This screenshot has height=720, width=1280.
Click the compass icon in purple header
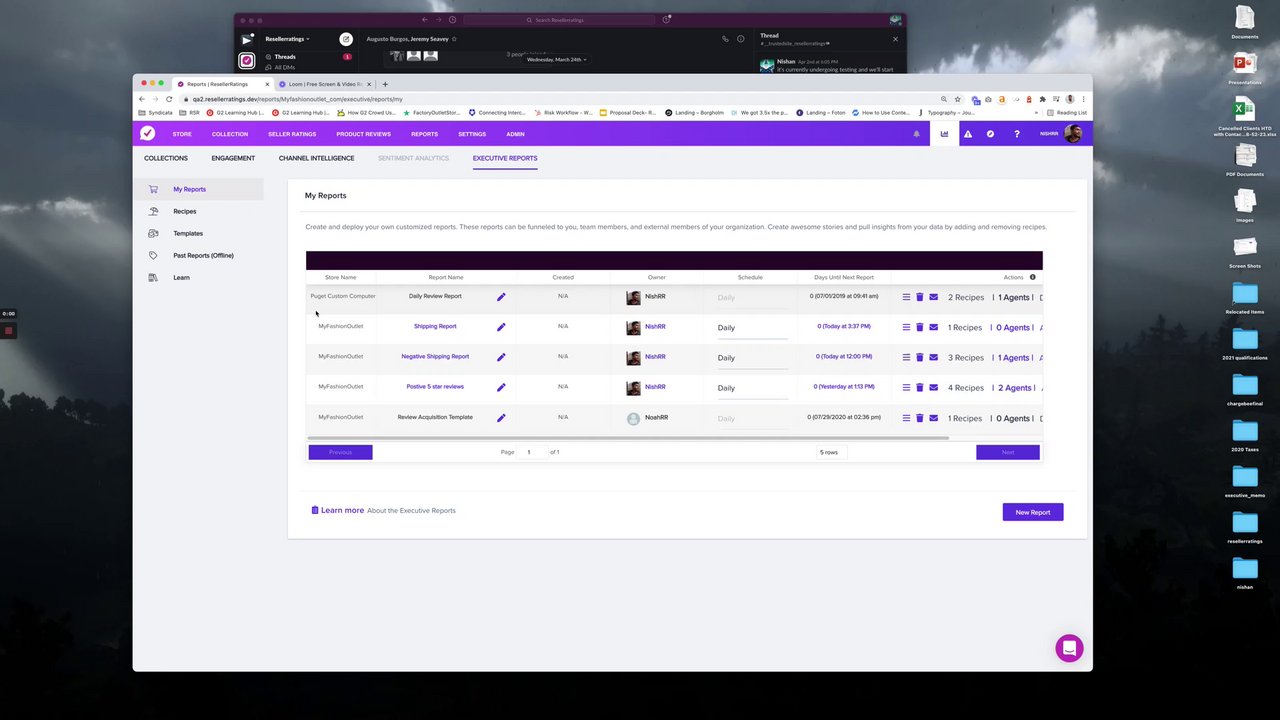coord(990,134)
